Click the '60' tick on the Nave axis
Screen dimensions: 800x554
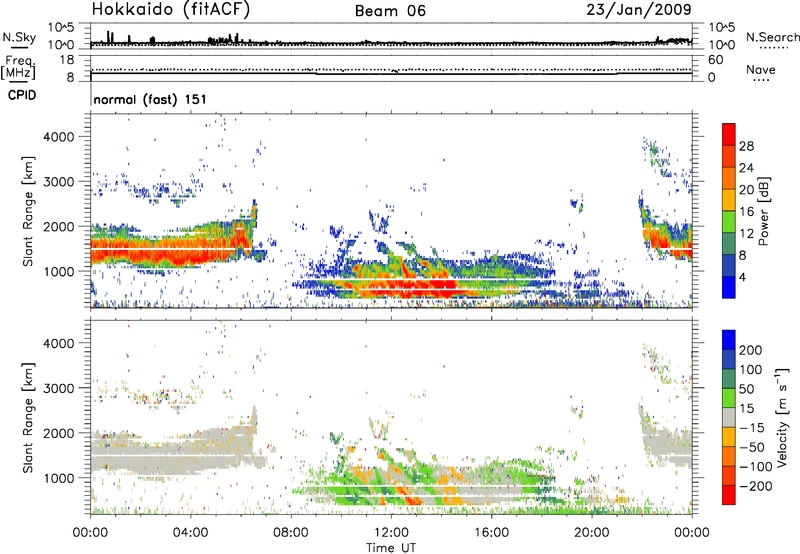[x=715, y=60]
